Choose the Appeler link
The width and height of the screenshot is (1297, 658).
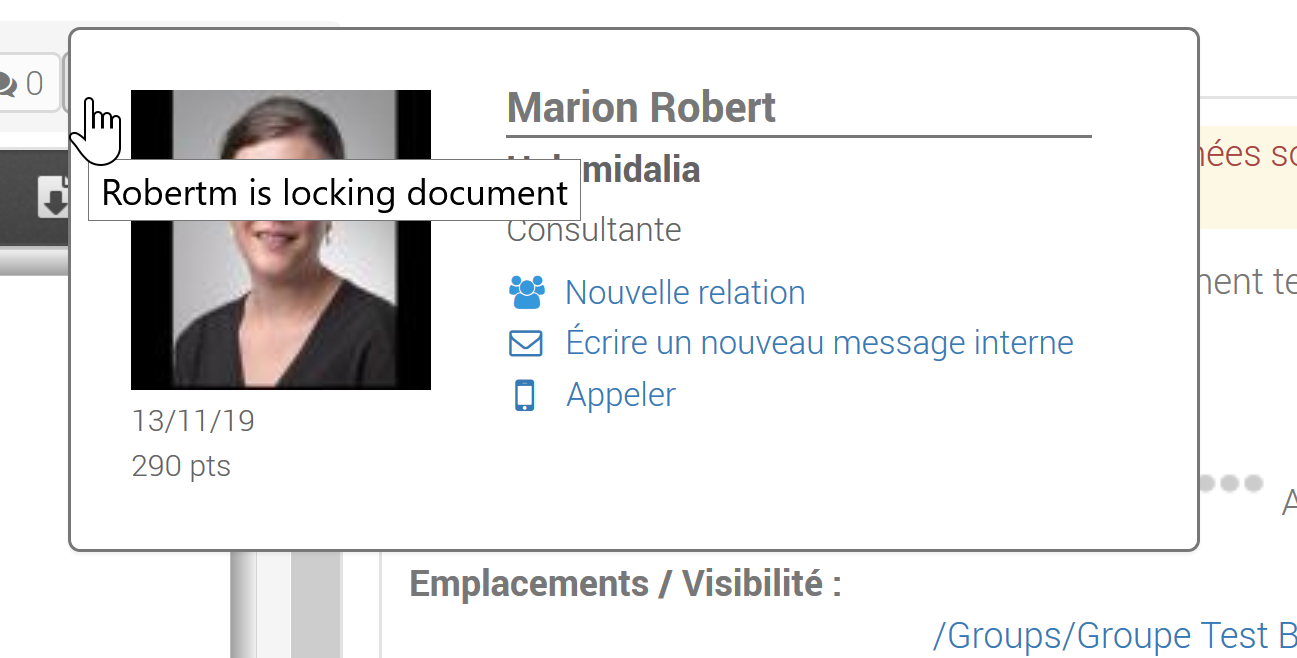(621, 395)
